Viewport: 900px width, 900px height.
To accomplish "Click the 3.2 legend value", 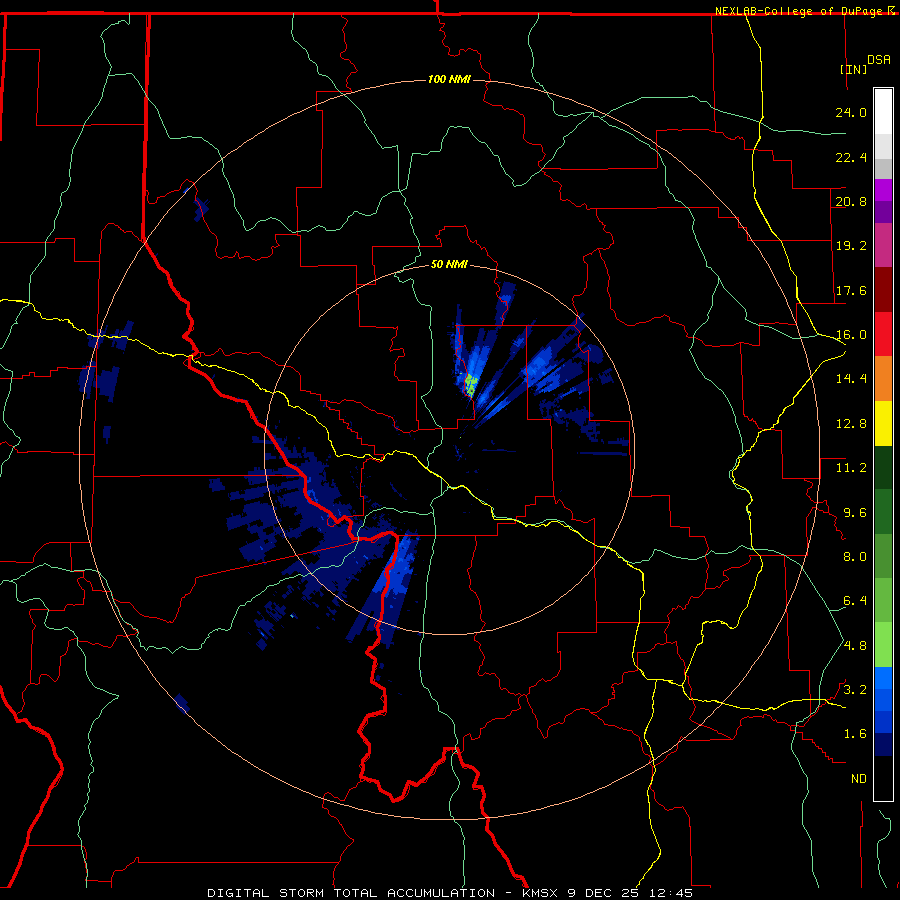I will tap(855, 690).
